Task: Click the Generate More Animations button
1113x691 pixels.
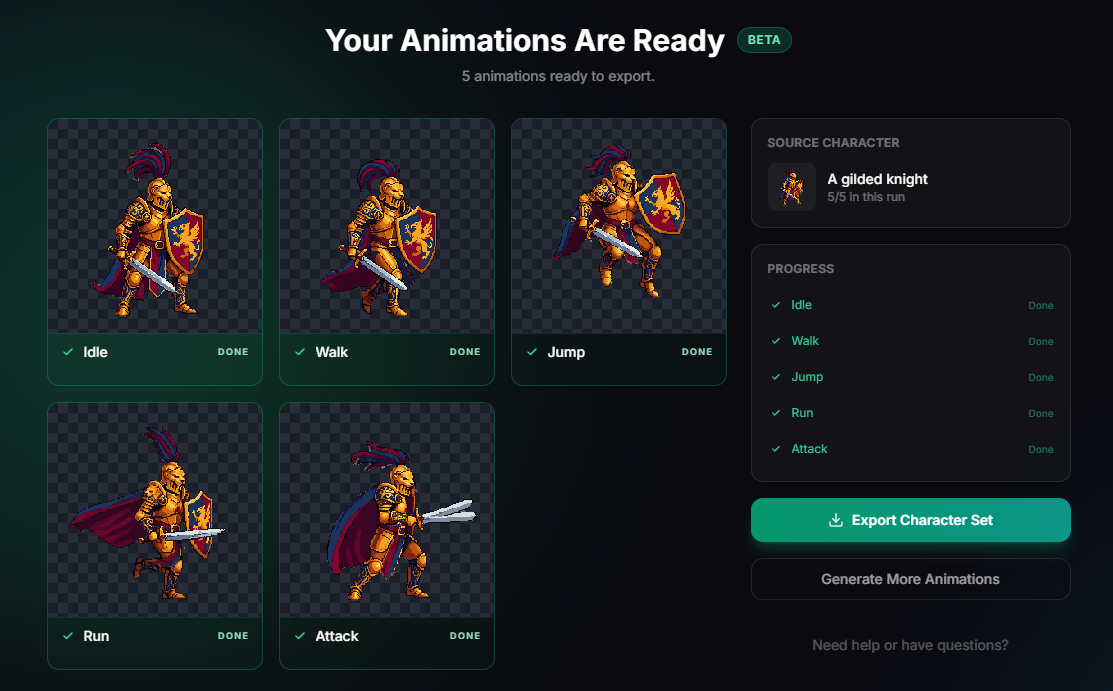Action: [910, 579]
